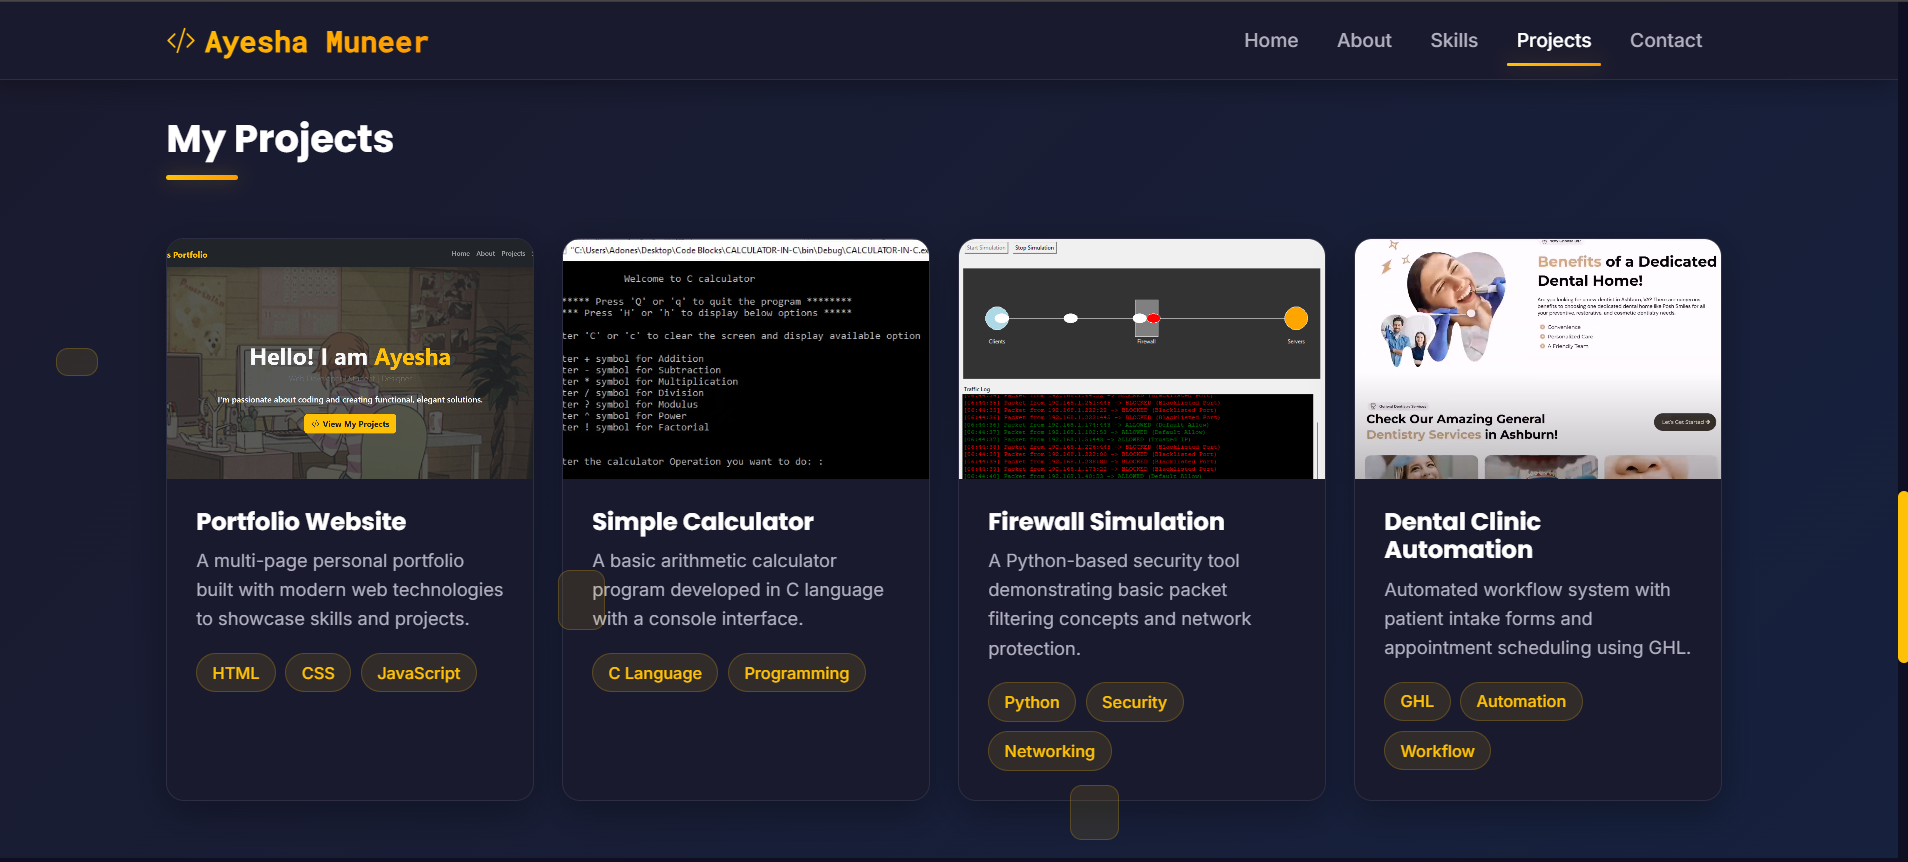Open the Firewall Simulation screenshot thumbnail
The image size is (1908, 862).
coord(1142,359)
